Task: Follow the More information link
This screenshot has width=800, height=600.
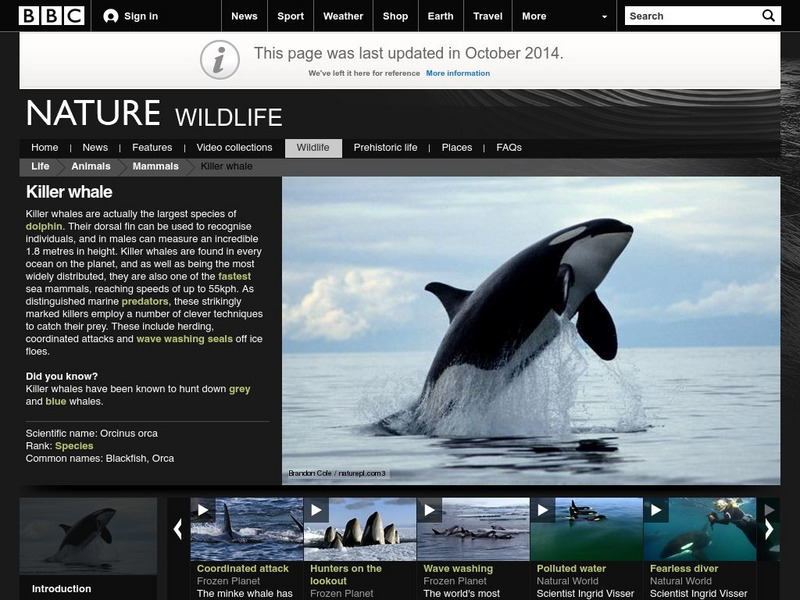Action: click(458, 73)
